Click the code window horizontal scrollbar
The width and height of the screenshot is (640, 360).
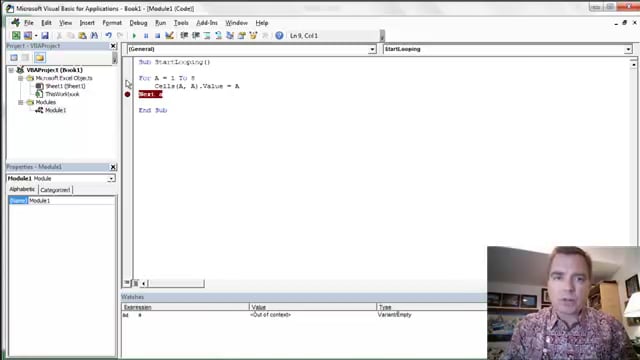pos(176,283)
